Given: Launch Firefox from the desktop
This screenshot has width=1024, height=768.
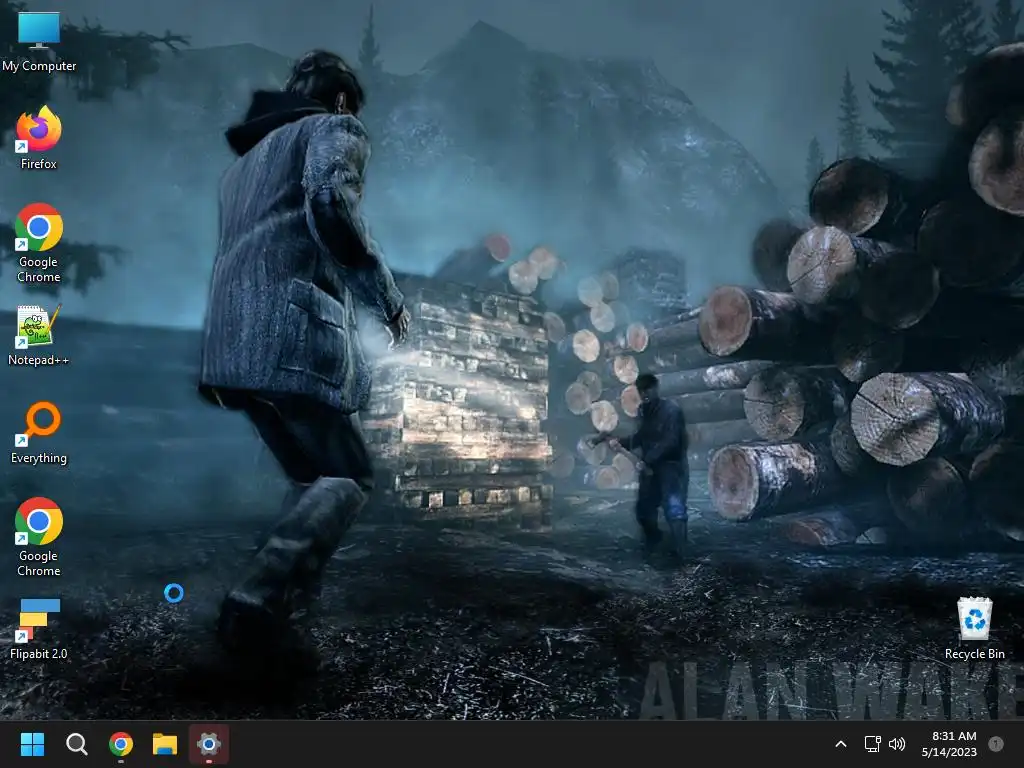Looking at the screenshot, I should coord(39,138).
